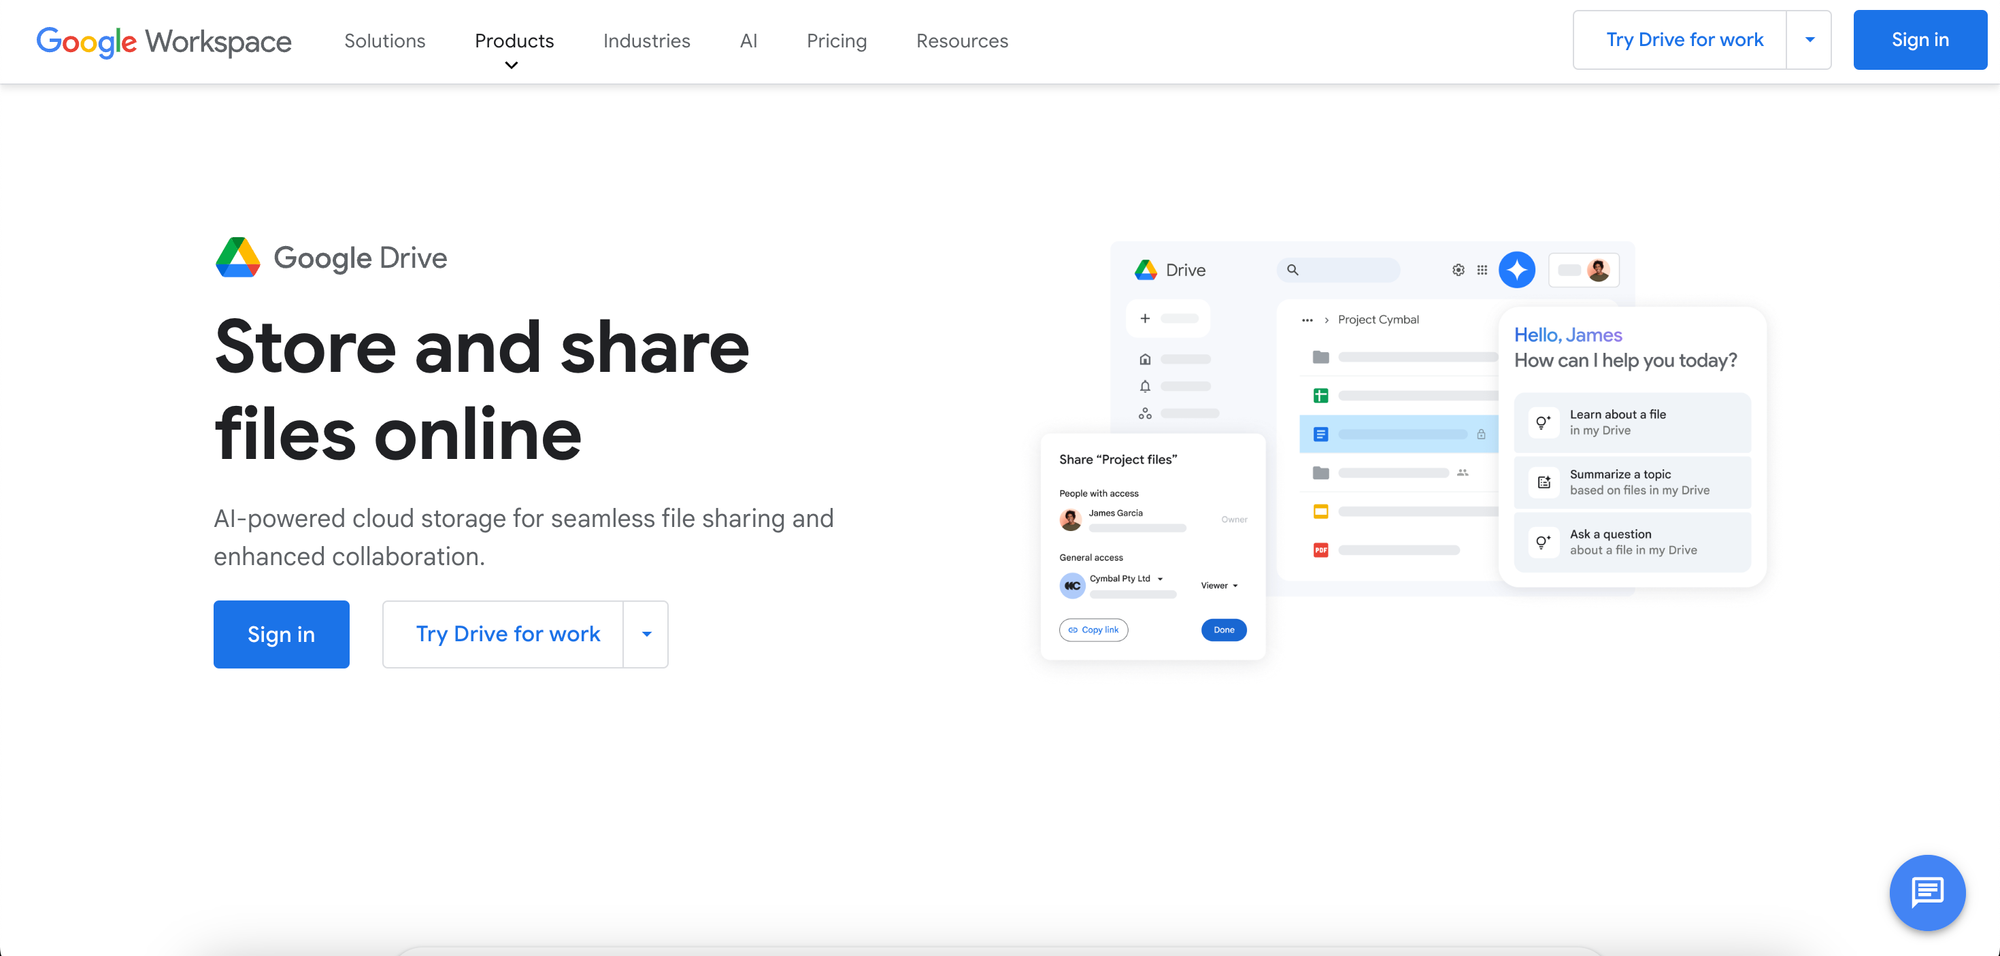Click the blue Gemini sparkle icon
The height and width of the screenshot is (956, 2000).
[1516, 270]
